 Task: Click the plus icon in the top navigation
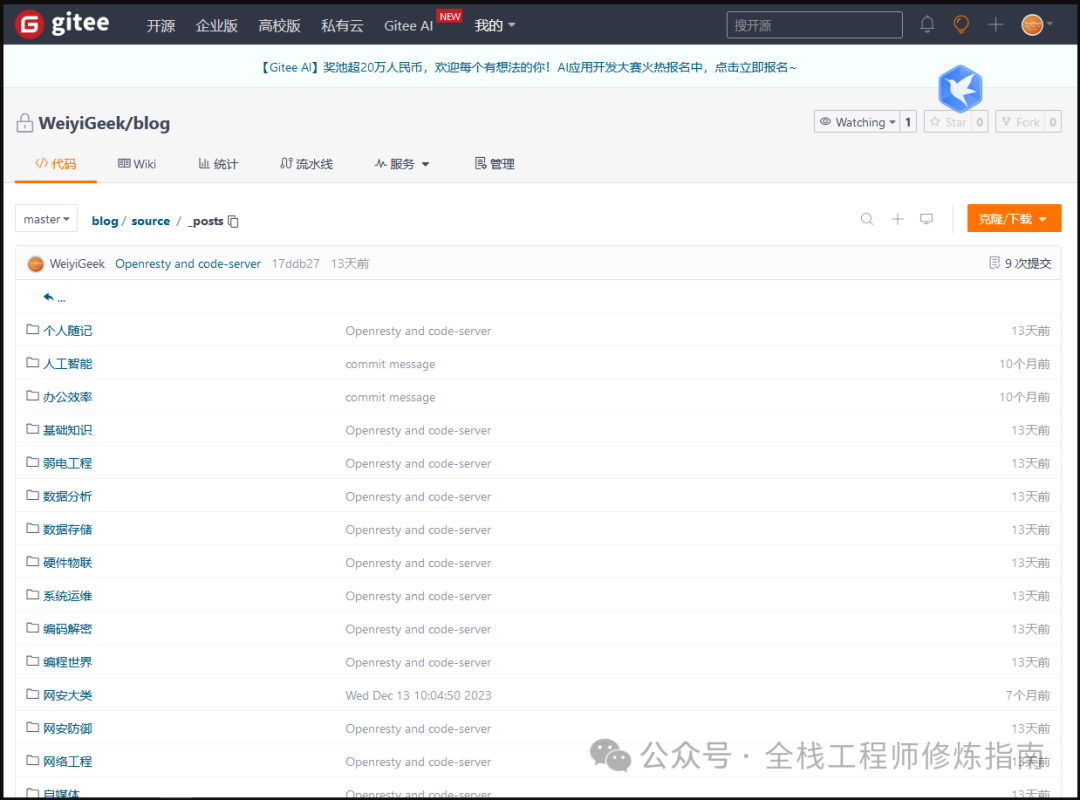995,25
